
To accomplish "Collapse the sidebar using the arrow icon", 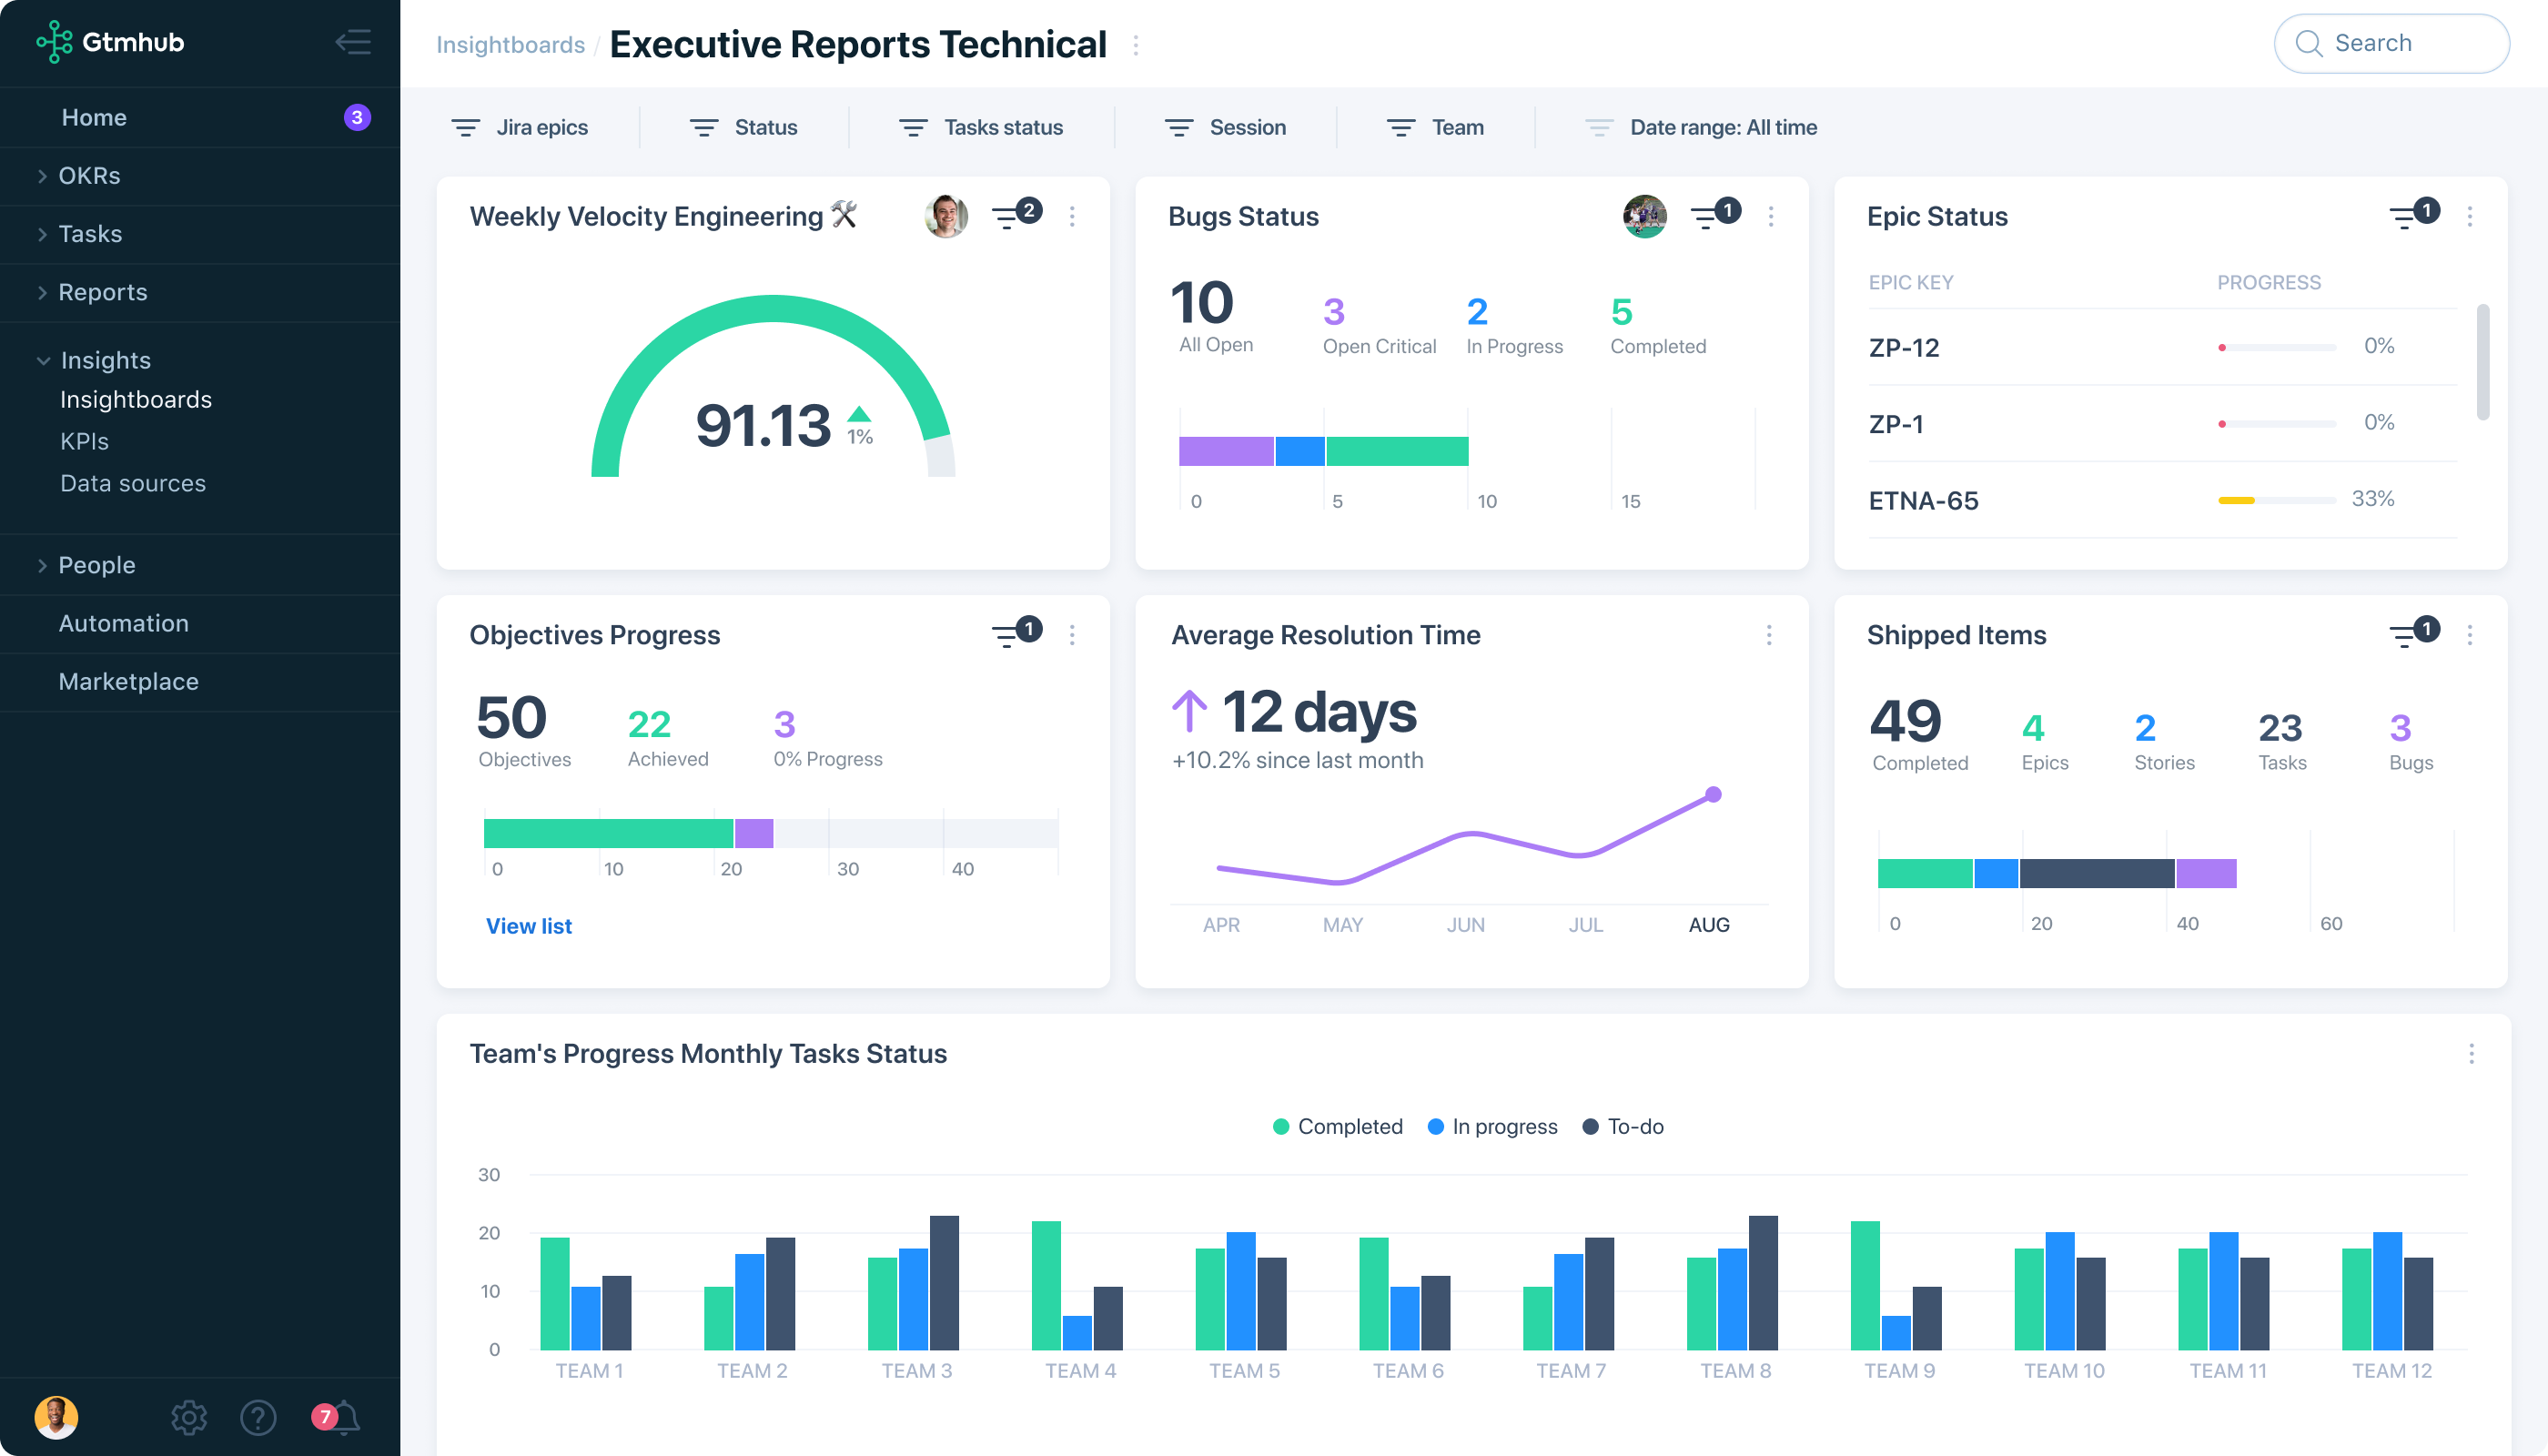I will click(x=353, y=42).
